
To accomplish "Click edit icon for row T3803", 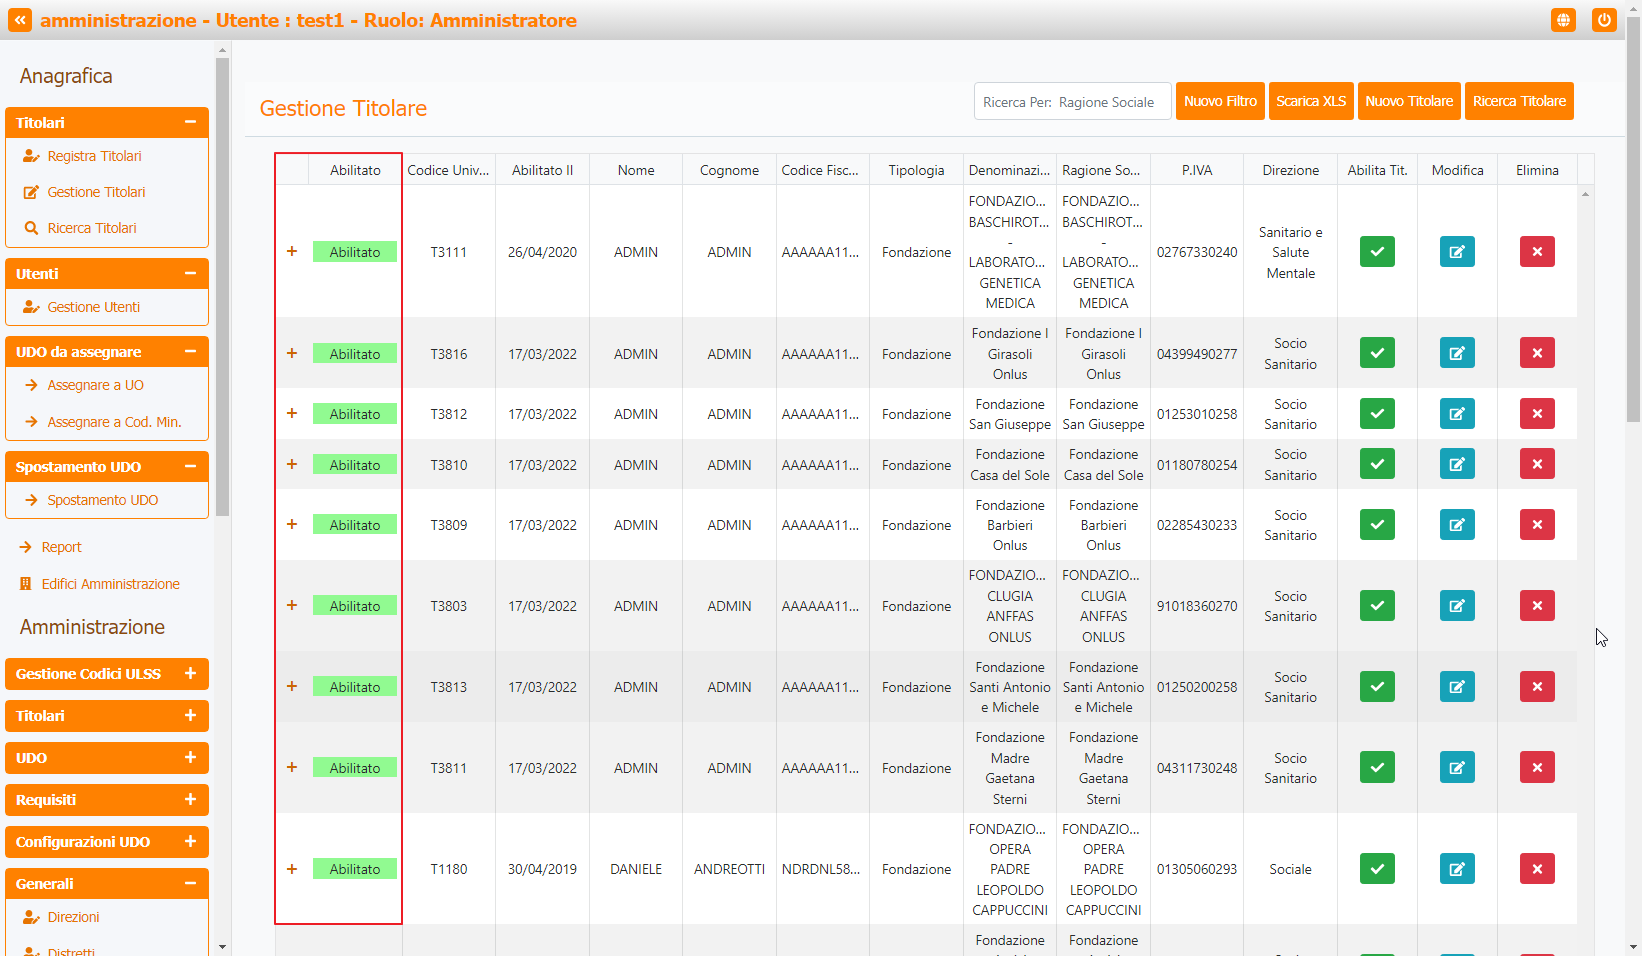I will click(1456, 606).
